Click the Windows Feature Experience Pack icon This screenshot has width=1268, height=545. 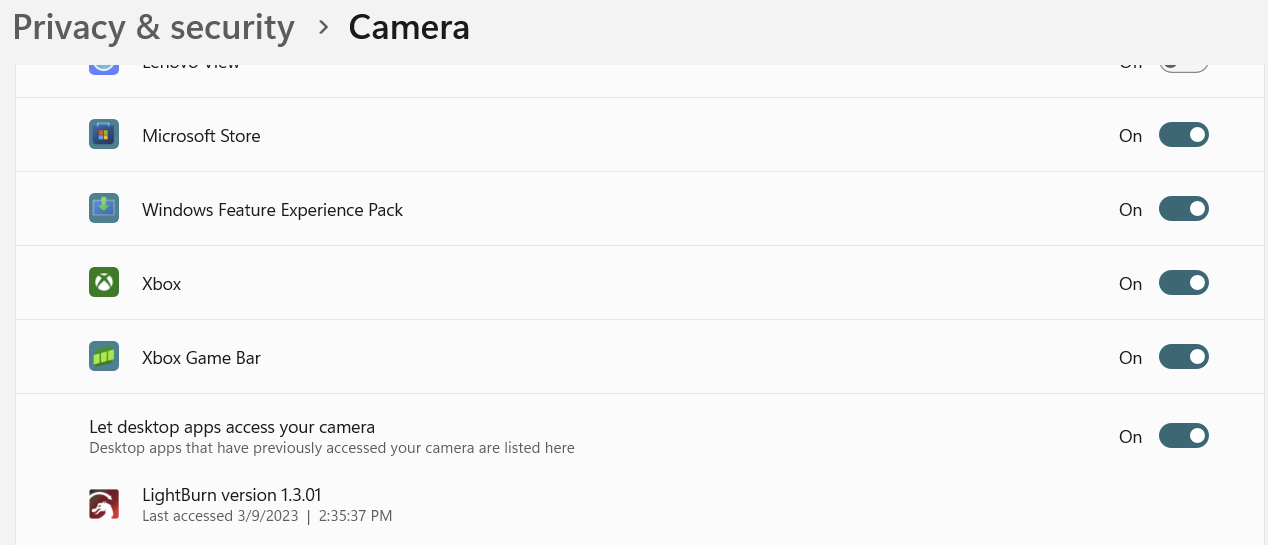[104, 209]
